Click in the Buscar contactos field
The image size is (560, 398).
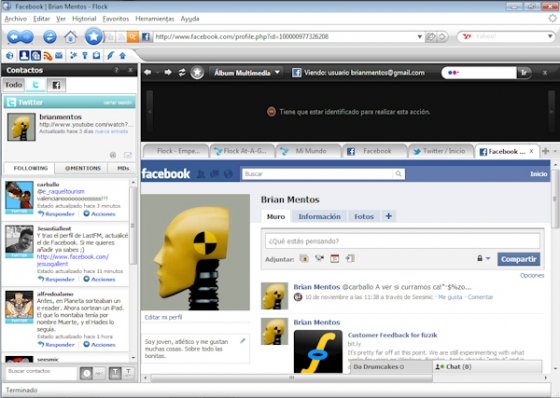pyautogui.click(x=41, y=372)
